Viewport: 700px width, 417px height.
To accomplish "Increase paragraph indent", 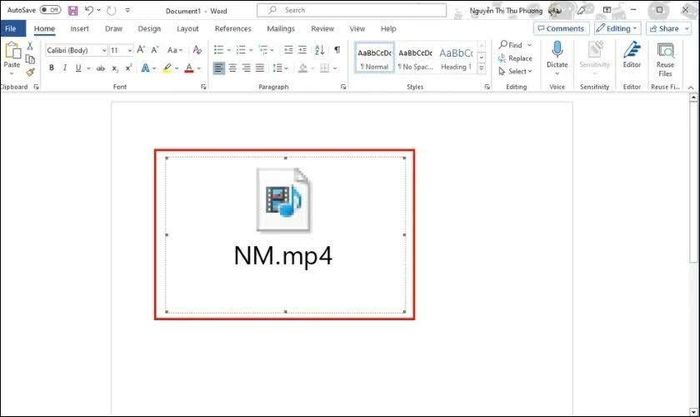I will pyautogui.click(x=302, y=50).
